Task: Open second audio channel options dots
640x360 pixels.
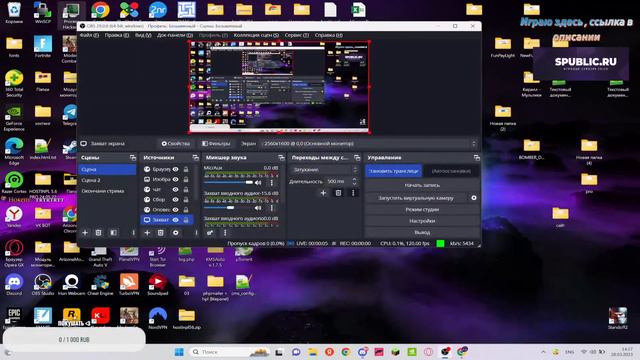Action: [272, 208]
